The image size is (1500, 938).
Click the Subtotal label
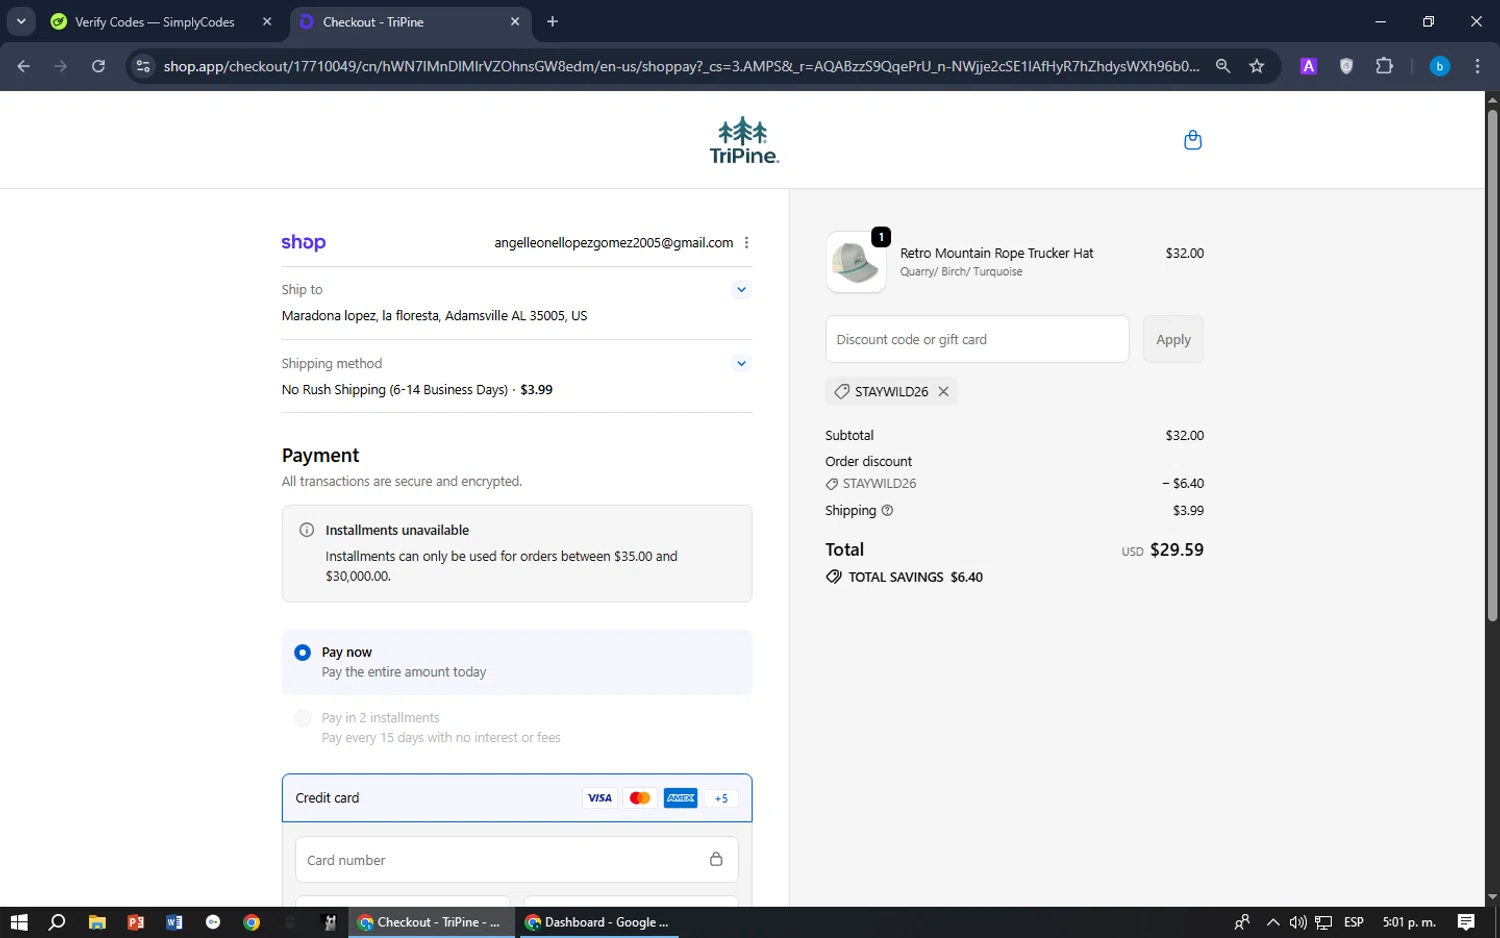click(850, 435)
